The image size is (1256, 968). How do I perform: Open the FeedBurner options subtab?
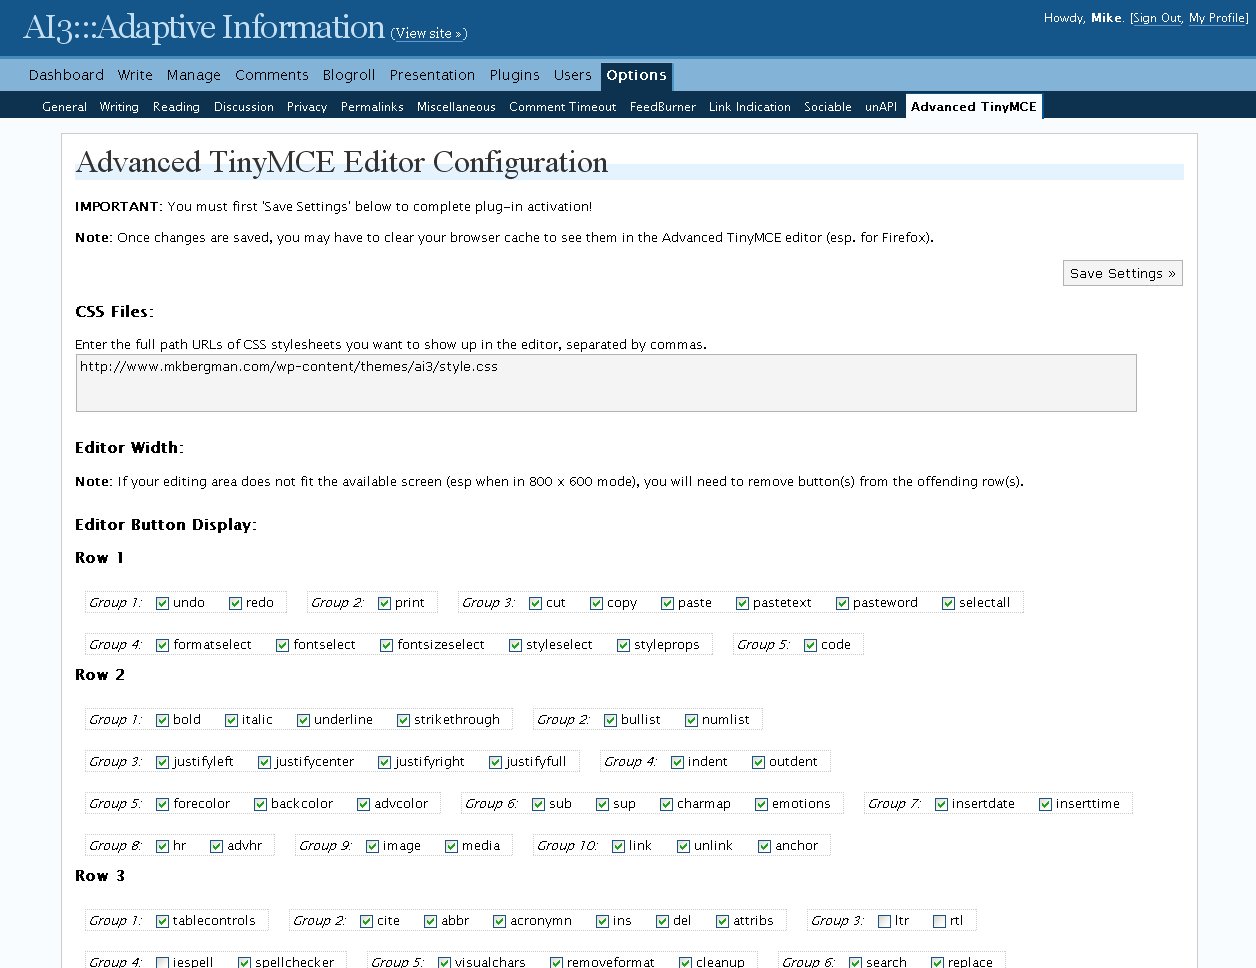pos(662,107)
